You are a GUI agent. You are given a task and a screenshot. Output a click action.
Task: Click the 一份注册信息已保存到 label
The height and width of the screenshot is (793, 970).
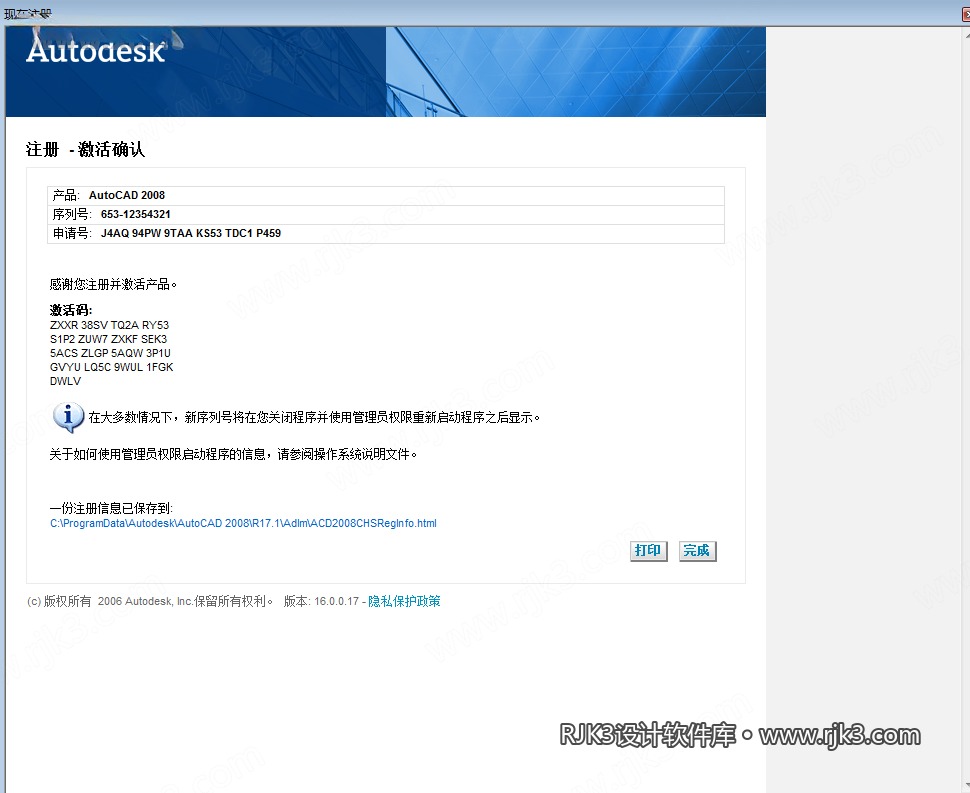111,508
